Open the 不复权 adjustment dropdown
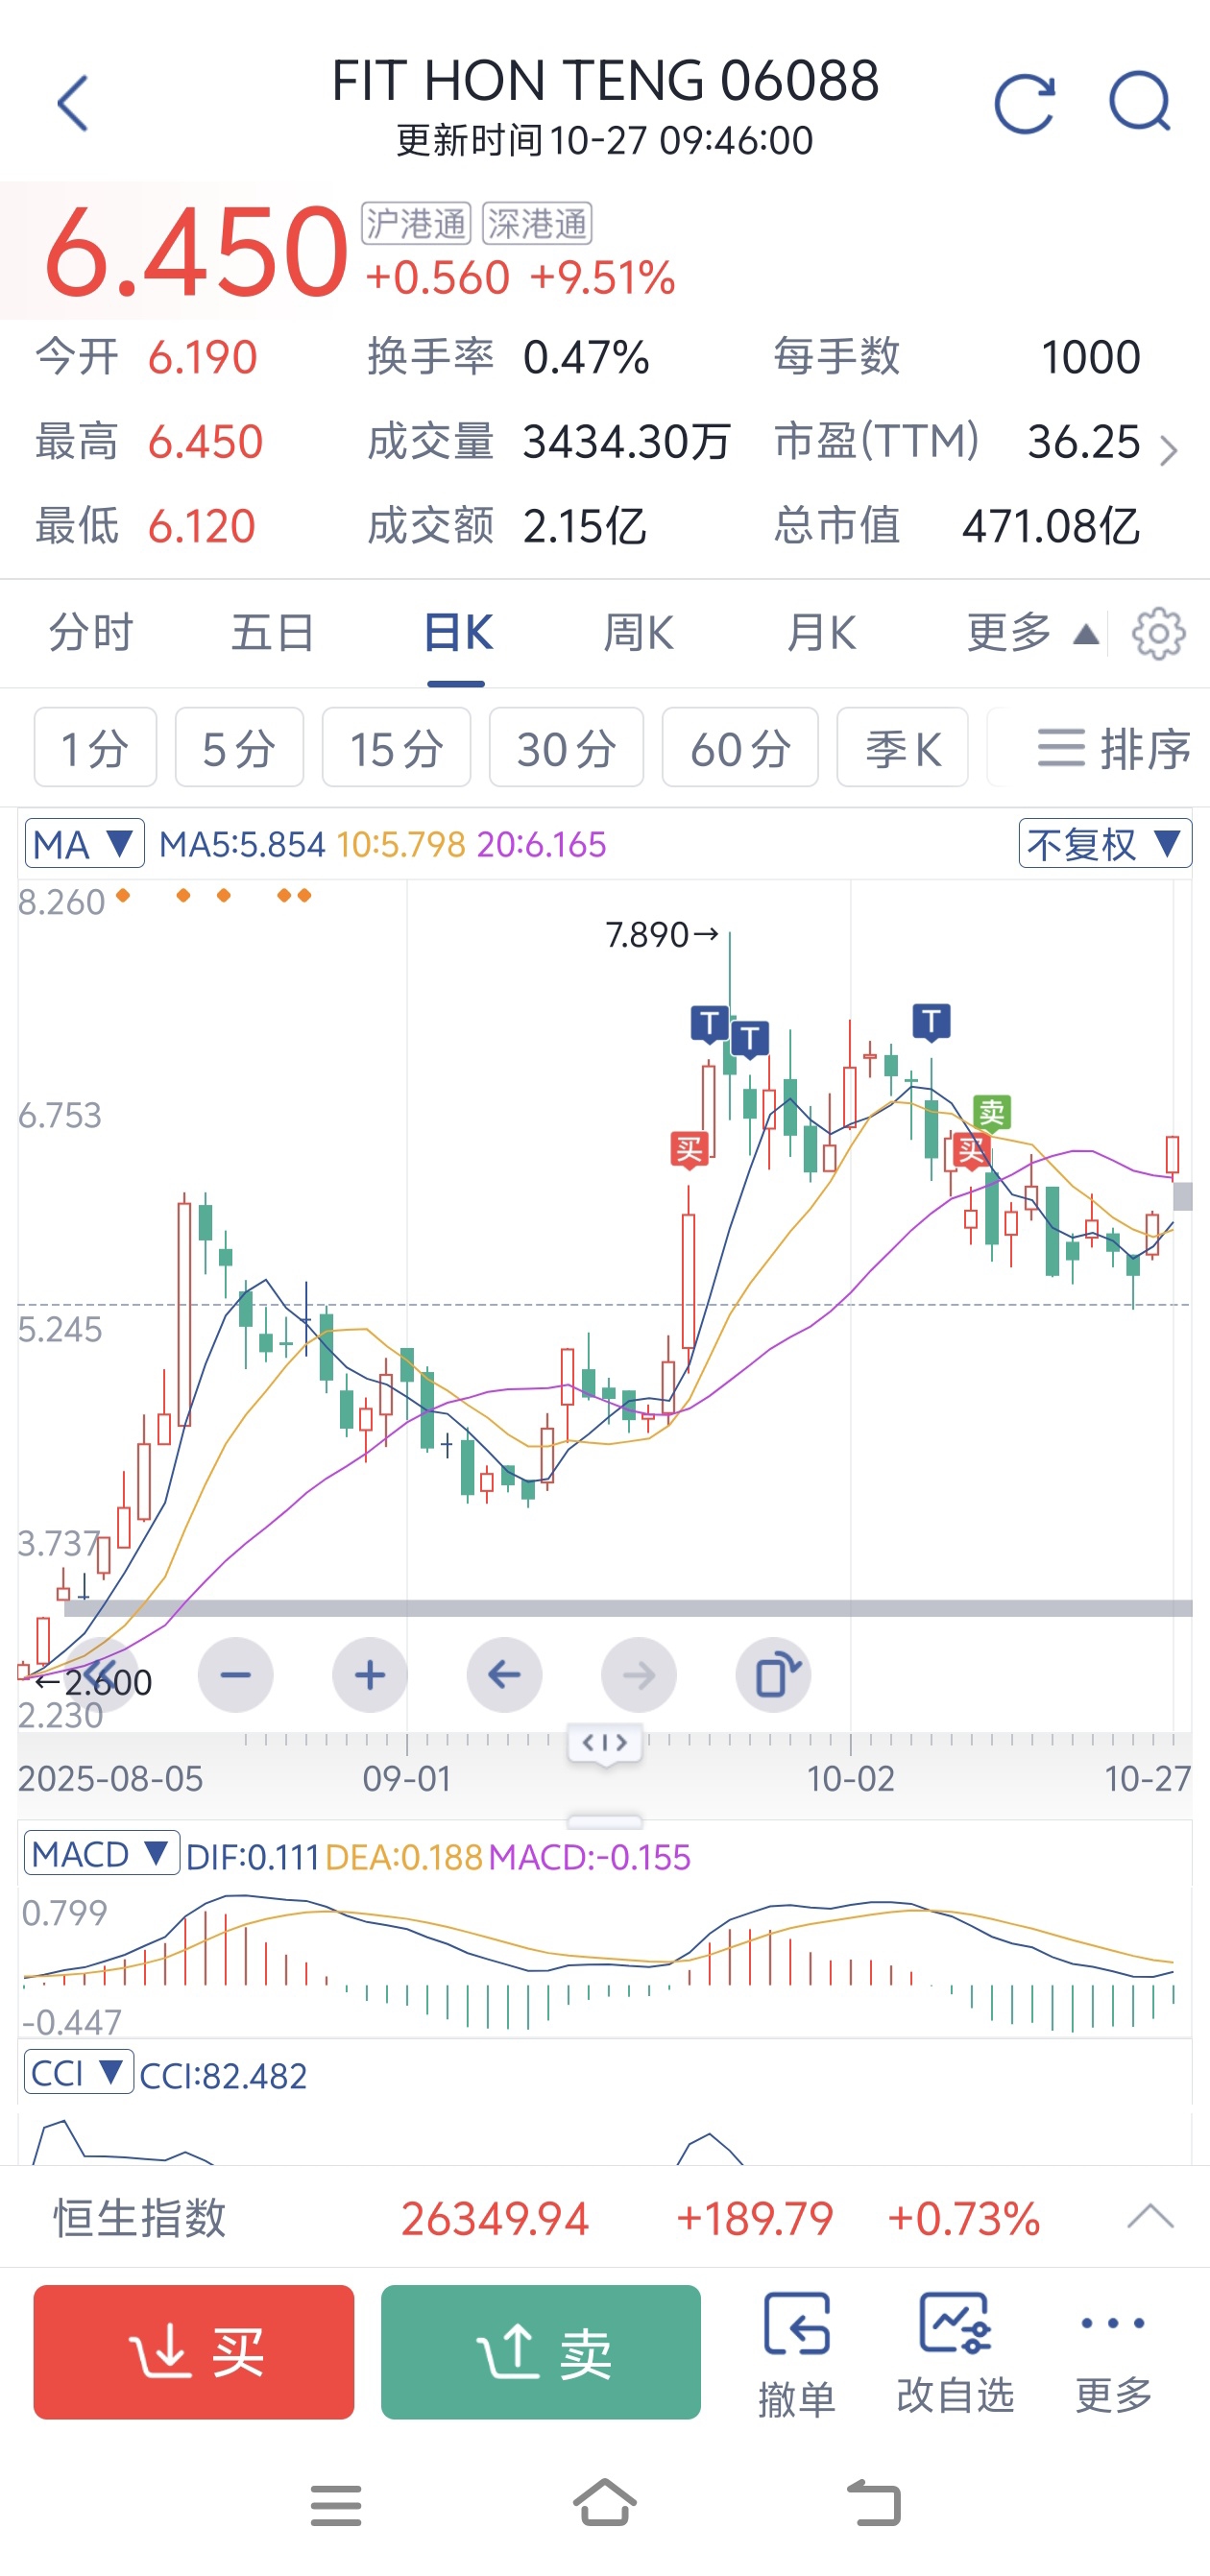 [x=1104, y=845]
